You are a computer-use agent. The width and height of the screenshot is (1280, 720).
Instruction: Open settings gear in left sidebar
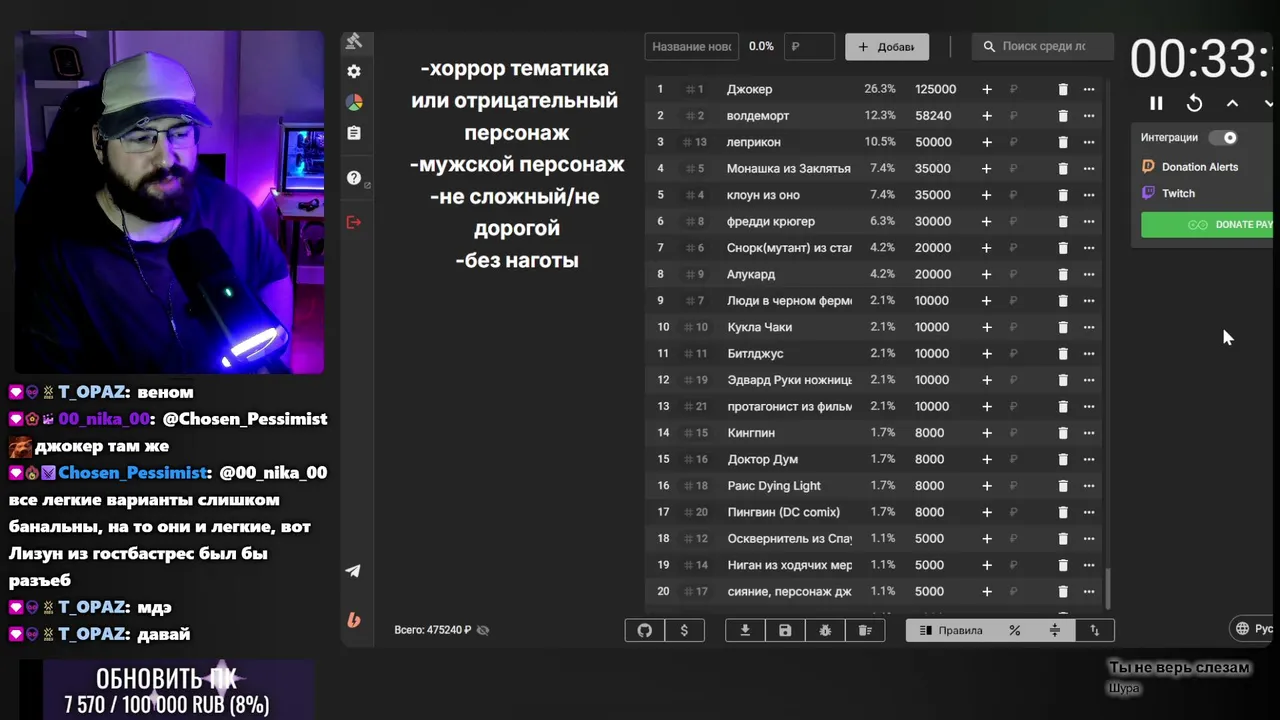353,72
